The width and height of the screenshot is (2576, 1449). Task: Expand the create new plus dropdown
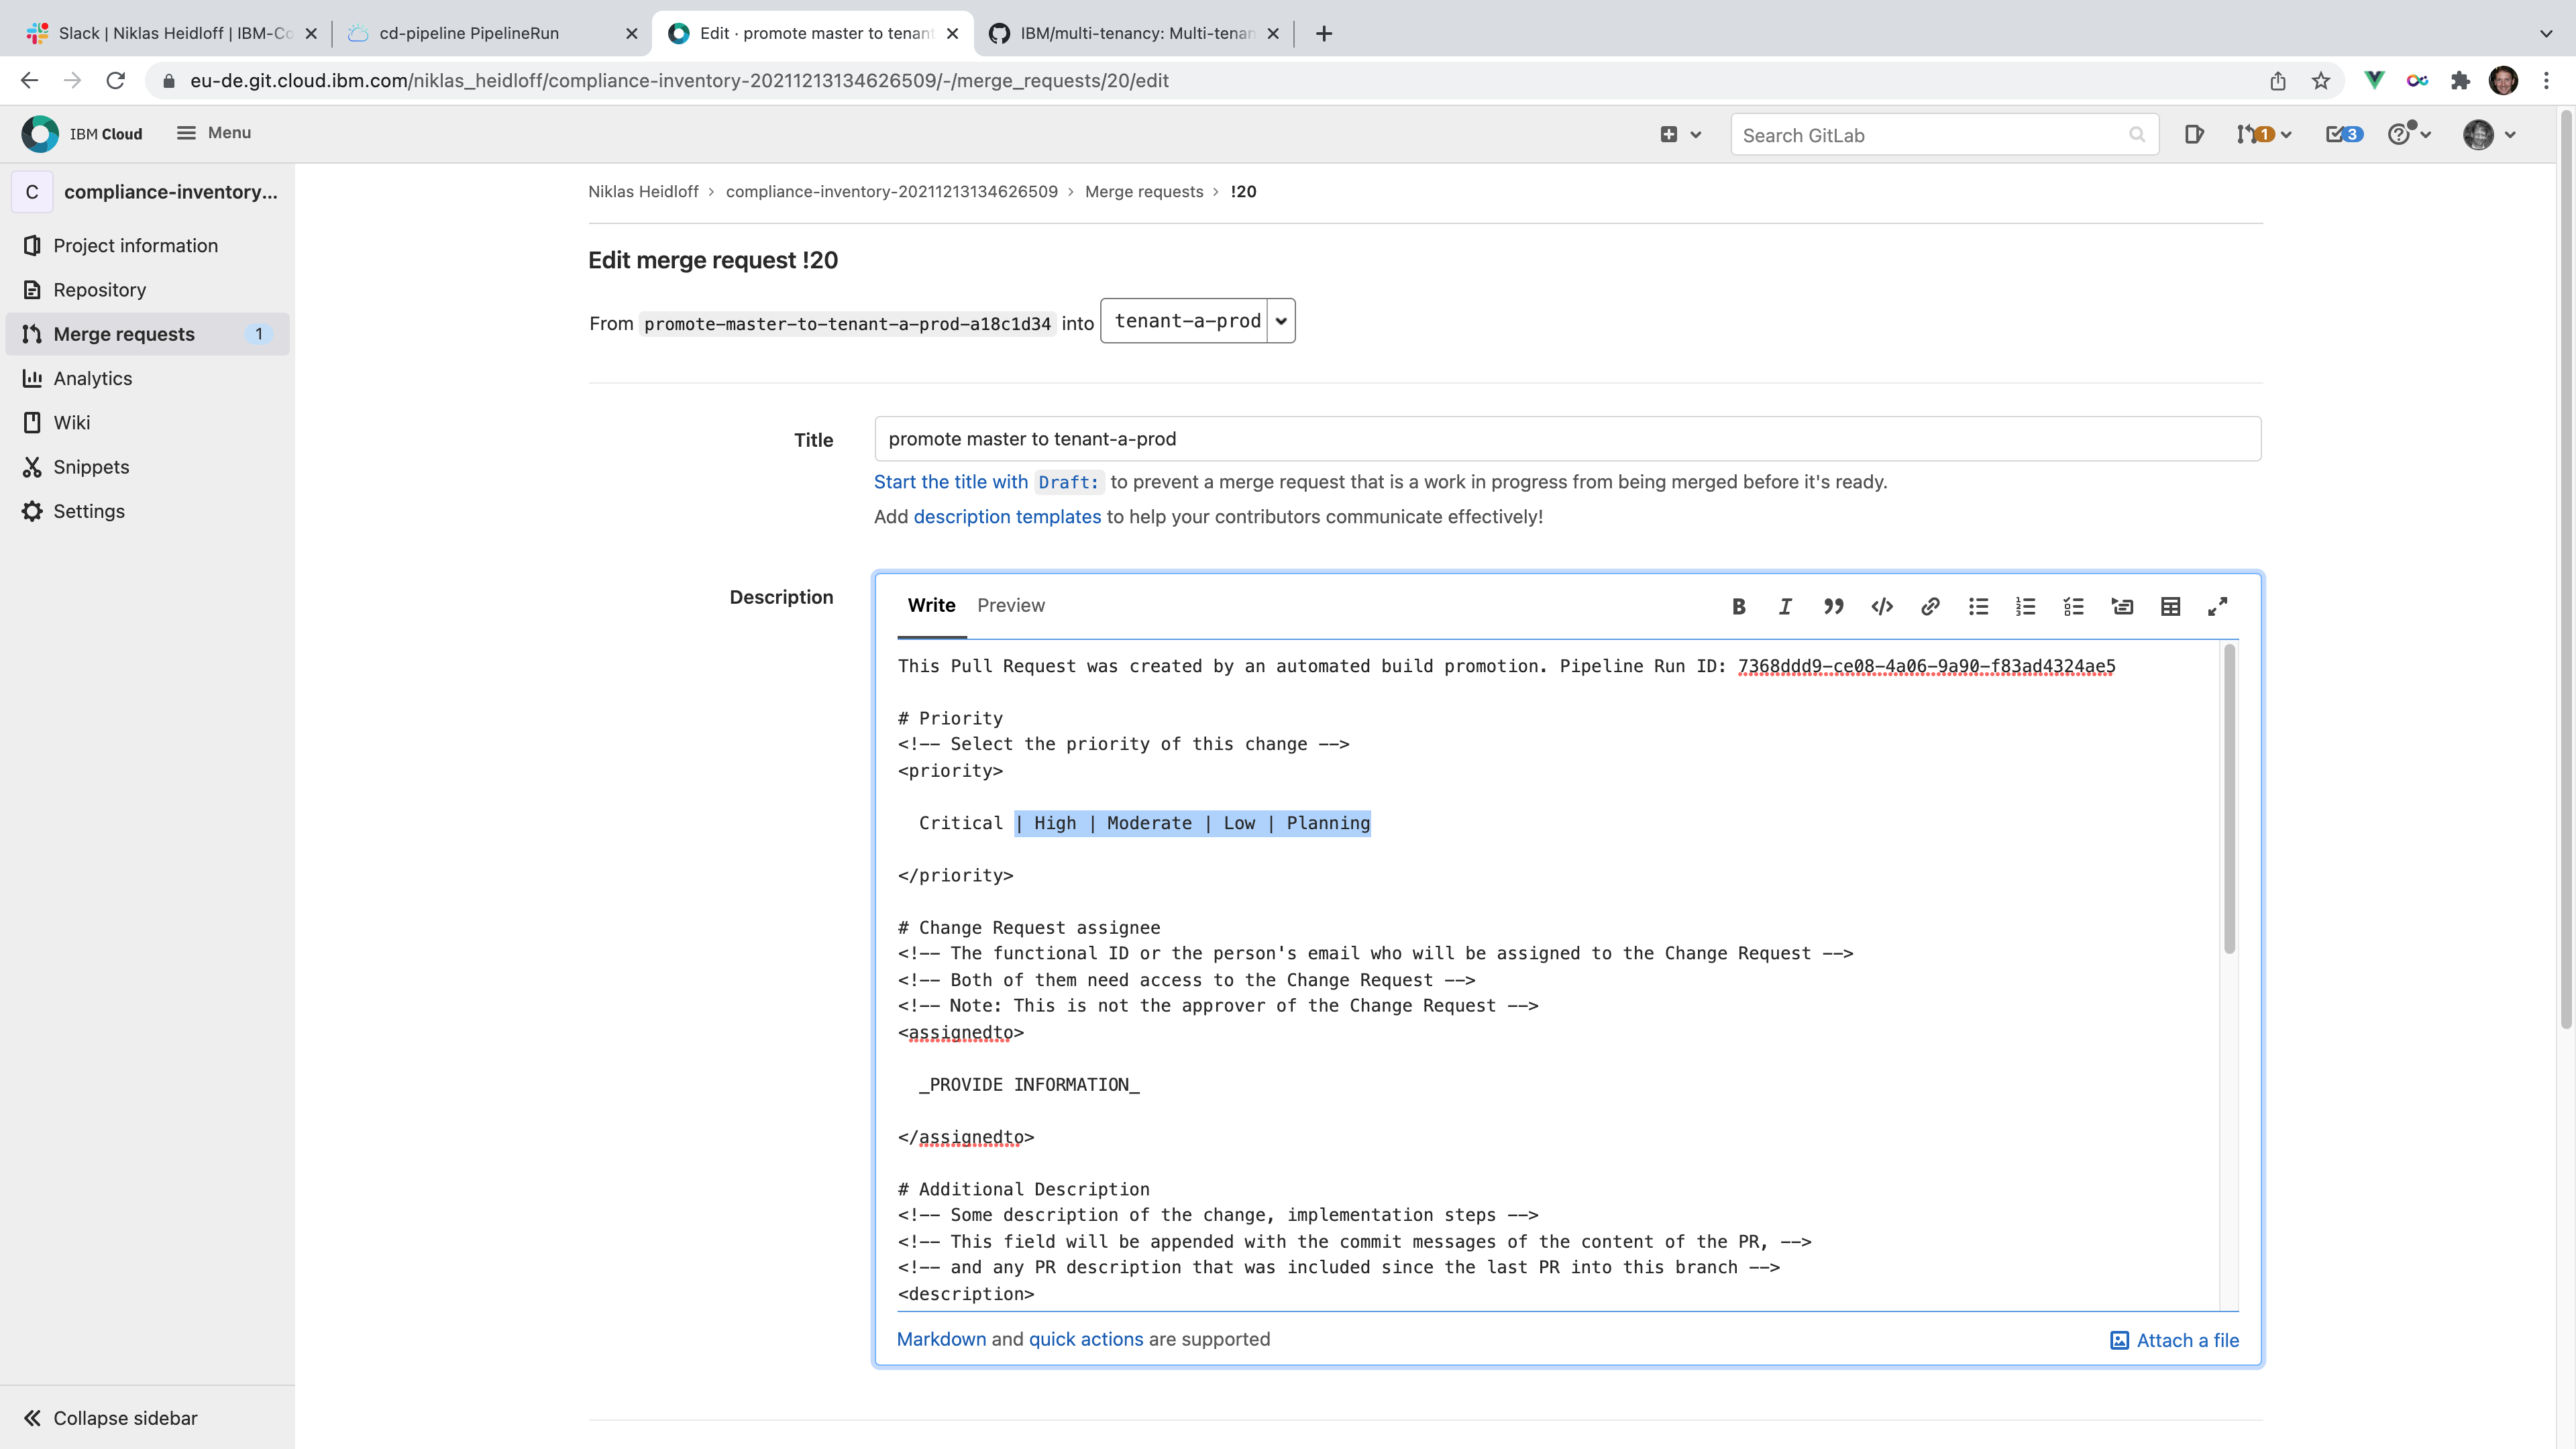1680,134
